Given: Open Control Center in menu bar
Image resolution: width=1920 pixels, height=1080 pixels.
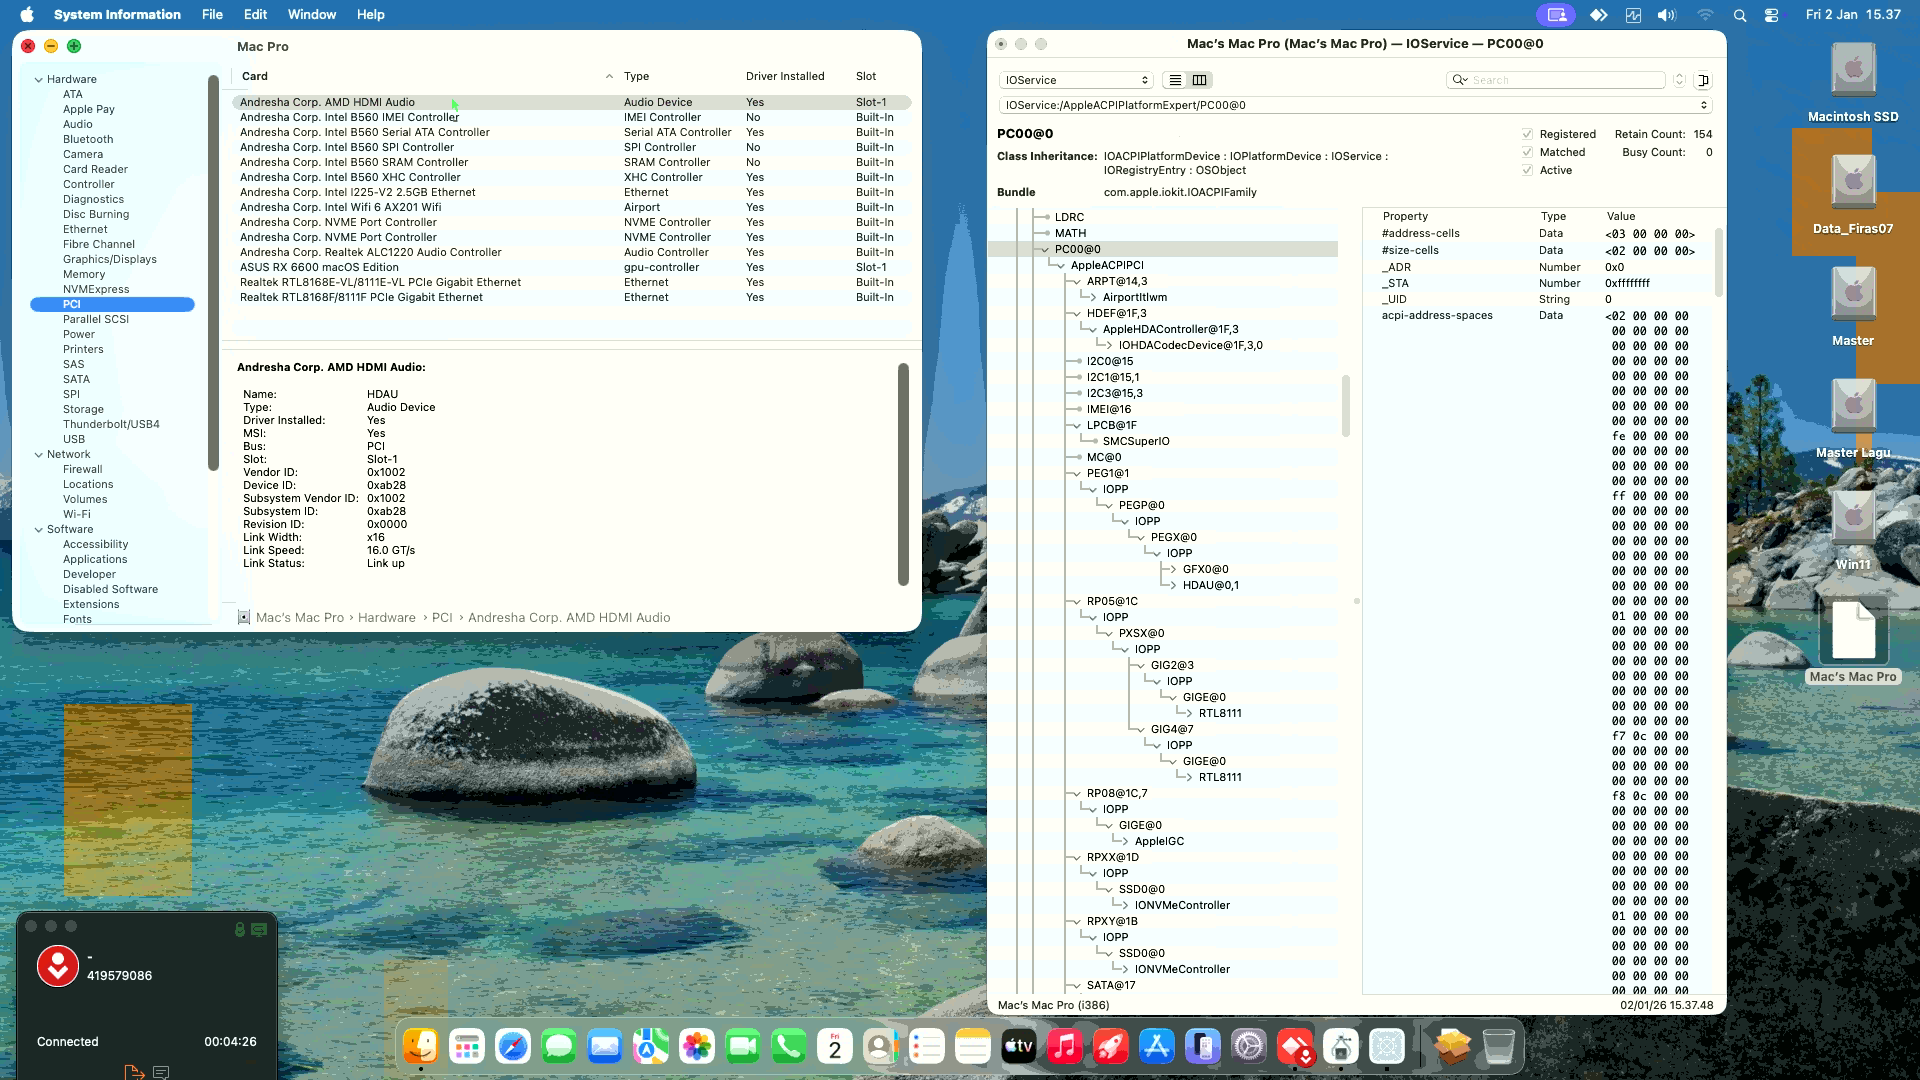Looking at the screenshot, I should click(x=1772, y=15).
